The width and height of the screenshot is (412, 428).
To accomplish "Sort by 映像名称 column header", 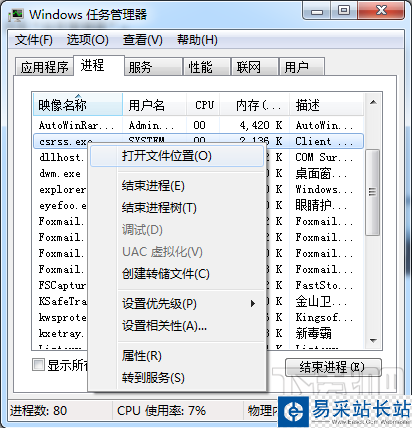I will point(78,105).
